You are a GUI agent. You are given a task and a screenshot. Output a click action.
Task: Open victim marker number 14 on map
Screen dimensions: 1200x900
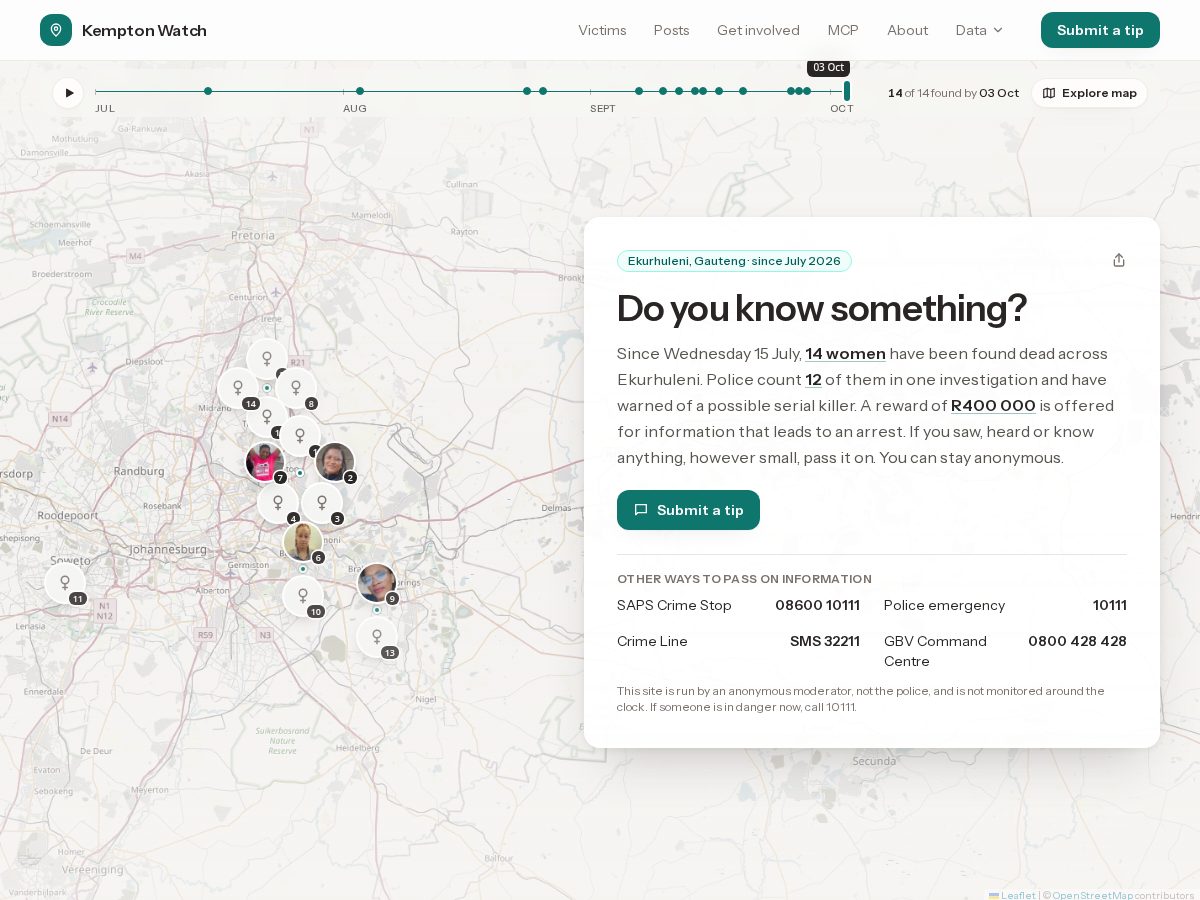[x=238, y=388]
